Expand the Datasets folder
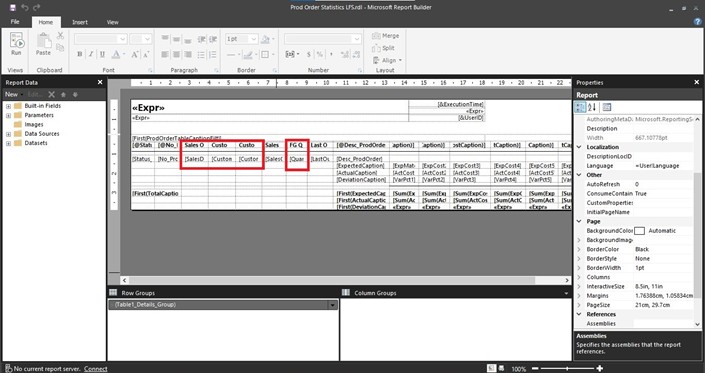The image size is (705, 373). point(9,143)
